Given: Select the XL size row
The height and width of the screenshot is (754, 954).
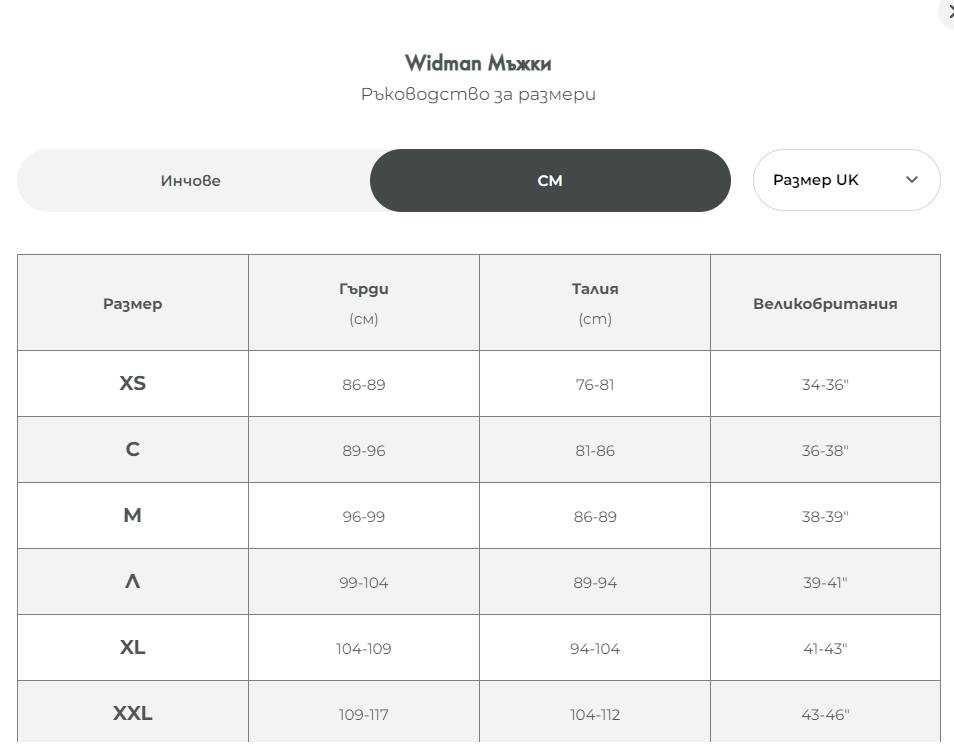Looking at the screenshot, I should (x=479, y=648).
